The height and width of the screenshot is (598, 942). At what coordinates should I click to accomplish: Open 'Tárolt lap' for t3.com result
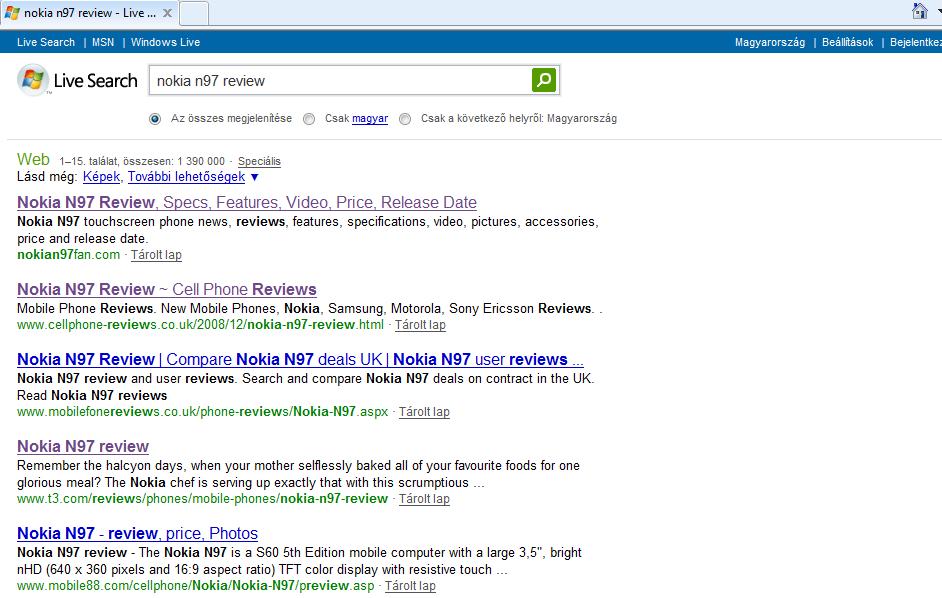[424, 499]
